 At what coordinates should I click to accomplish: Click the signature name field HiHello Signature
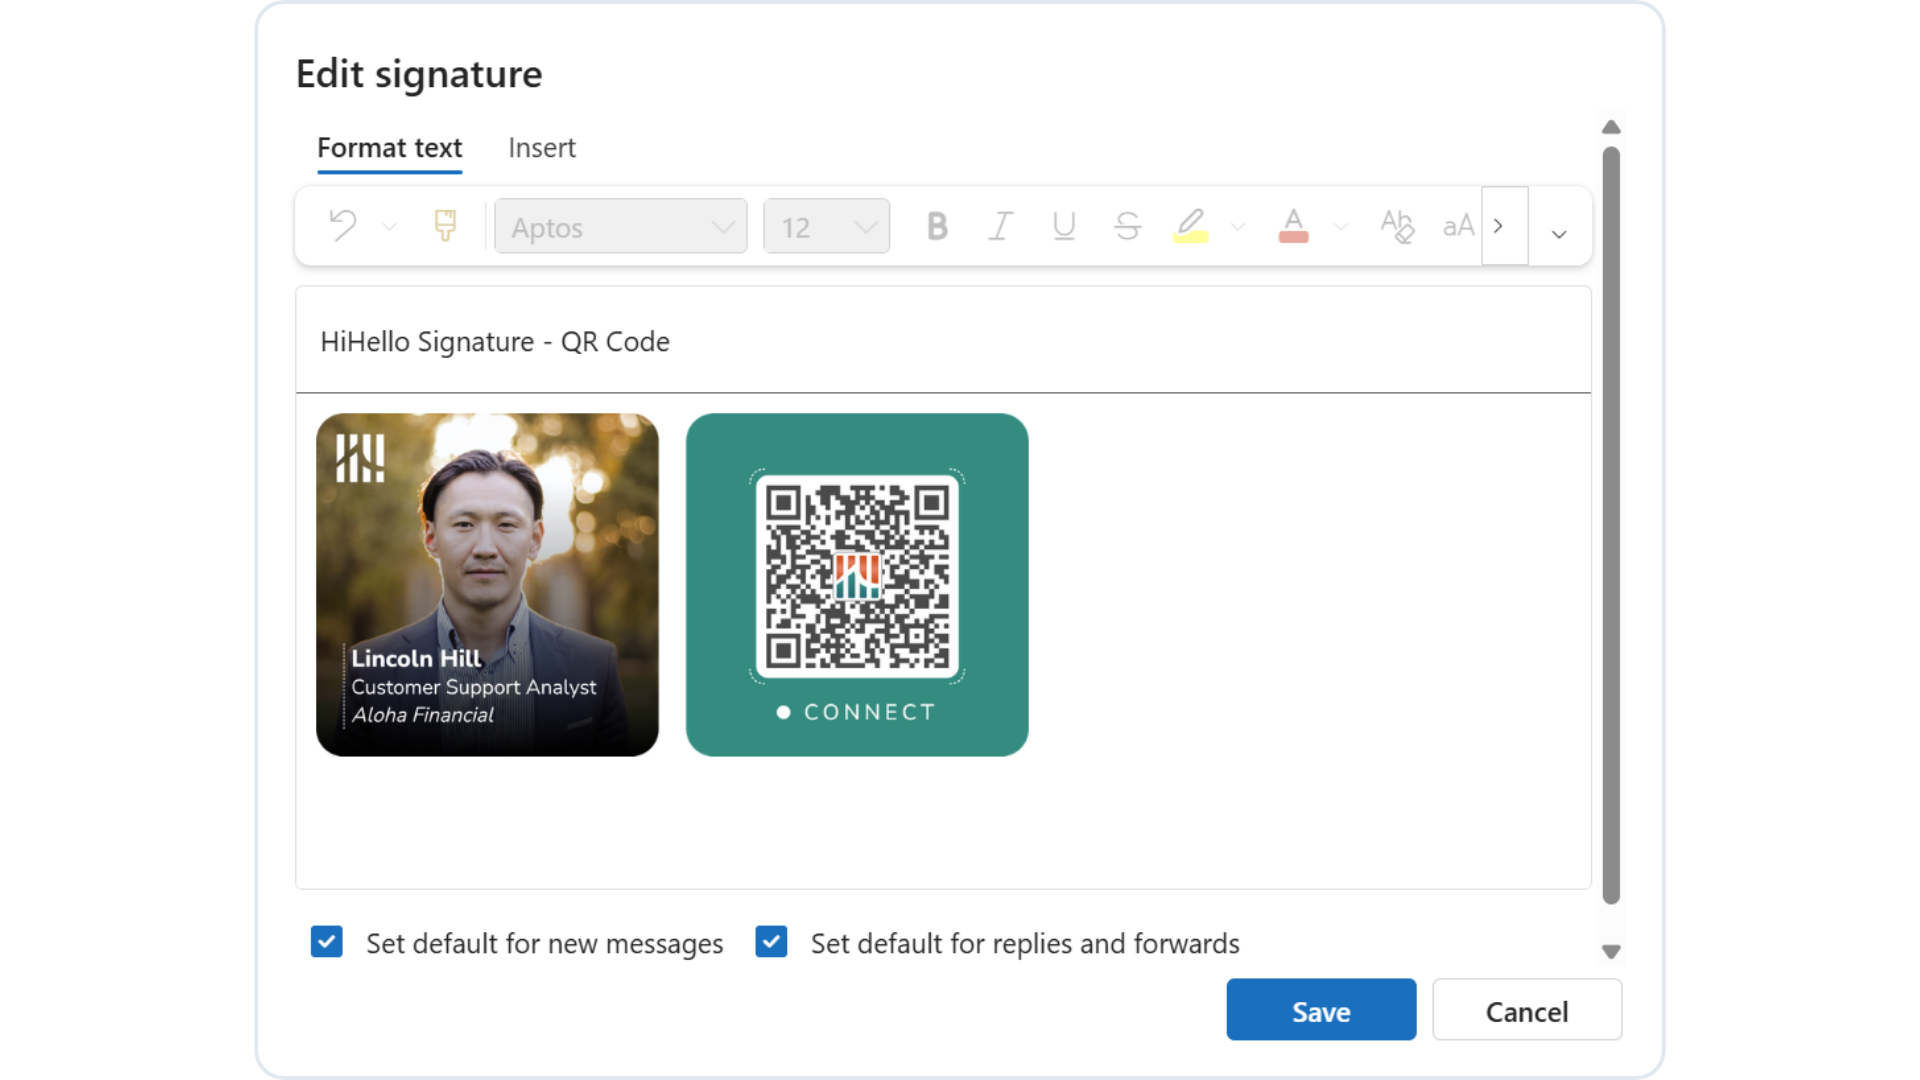(943, 341)
